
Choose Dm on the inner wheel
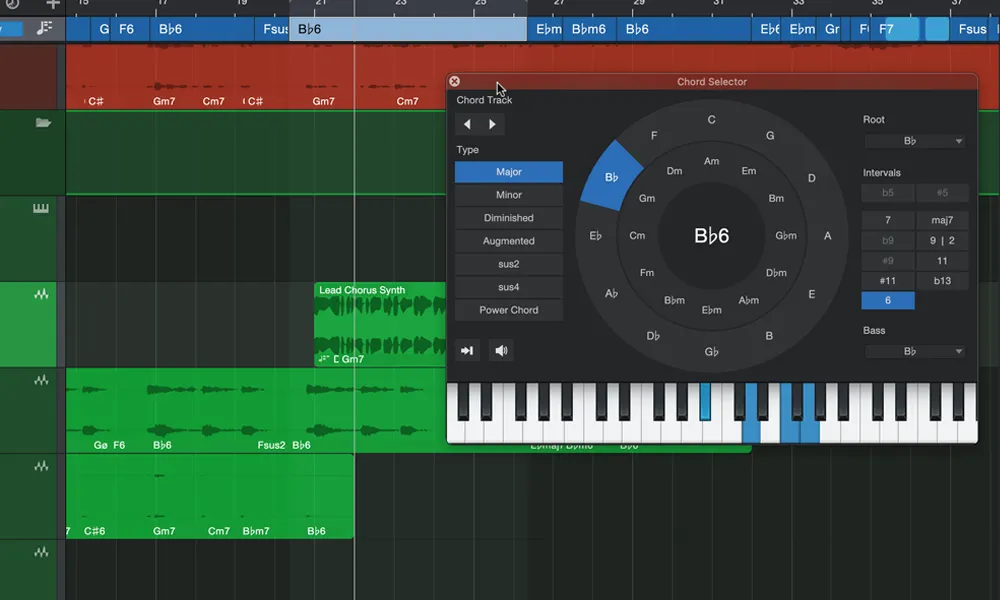click(x=674, y=171)
